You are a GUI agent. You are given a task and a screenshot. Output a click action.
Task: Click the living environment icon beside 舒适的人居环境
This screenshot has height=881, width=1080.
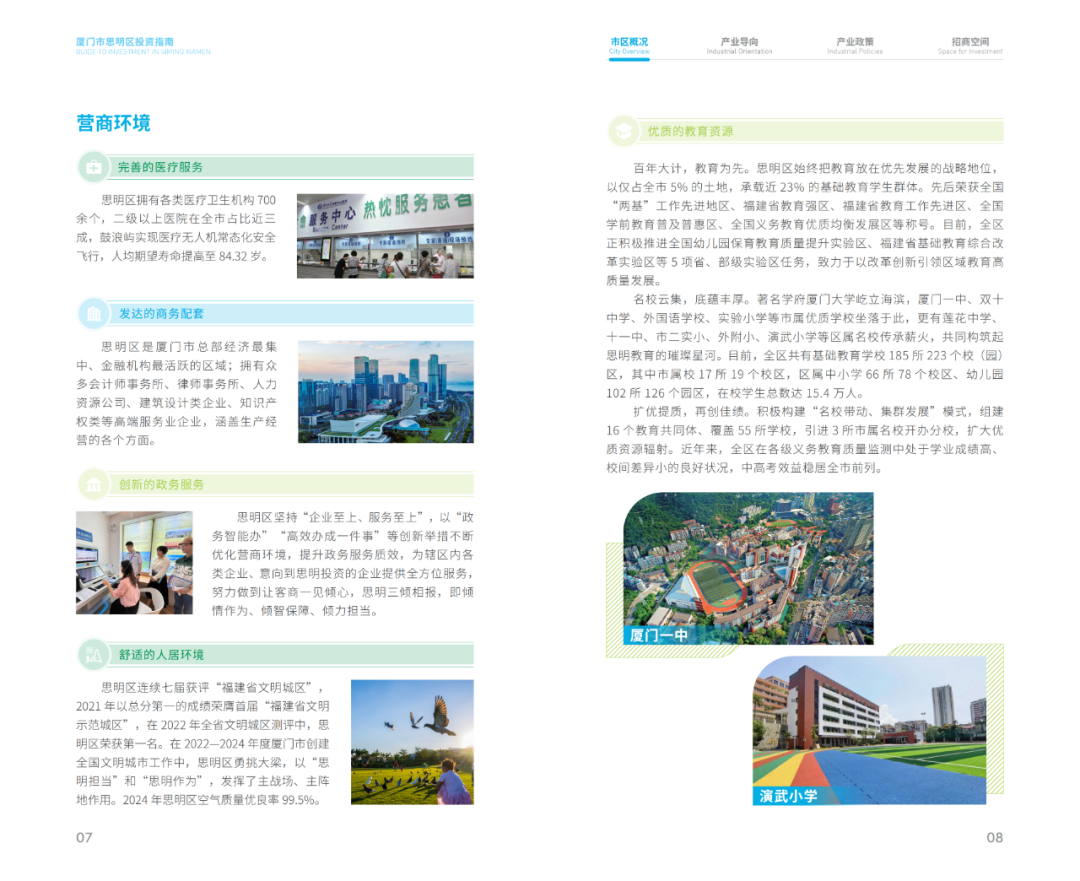tap(93, 655)
